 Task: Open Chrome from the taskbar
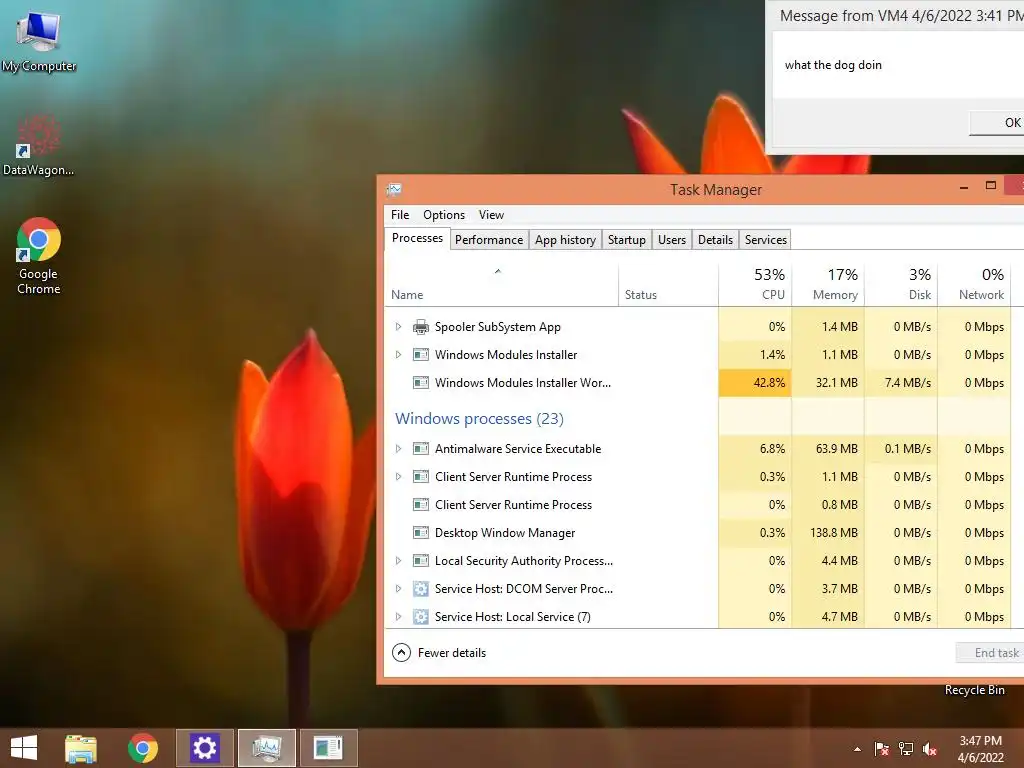click(143, 748)
